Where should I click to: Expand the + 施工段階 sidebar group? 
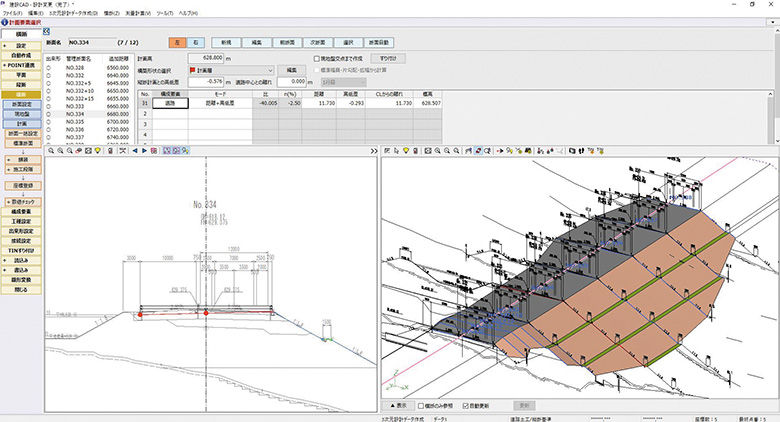coord(23,170)
